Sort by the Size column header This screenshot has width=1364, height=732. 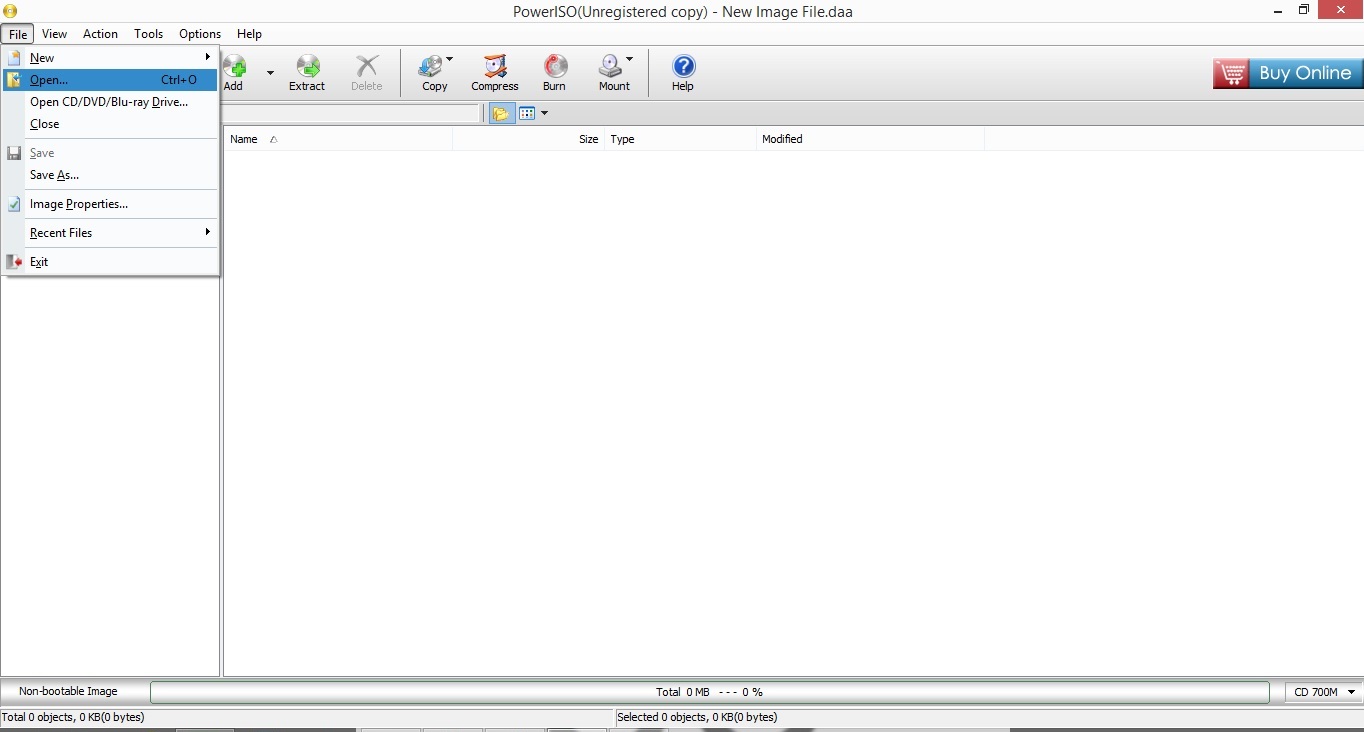pyautogui.click(x=528, y=139)
